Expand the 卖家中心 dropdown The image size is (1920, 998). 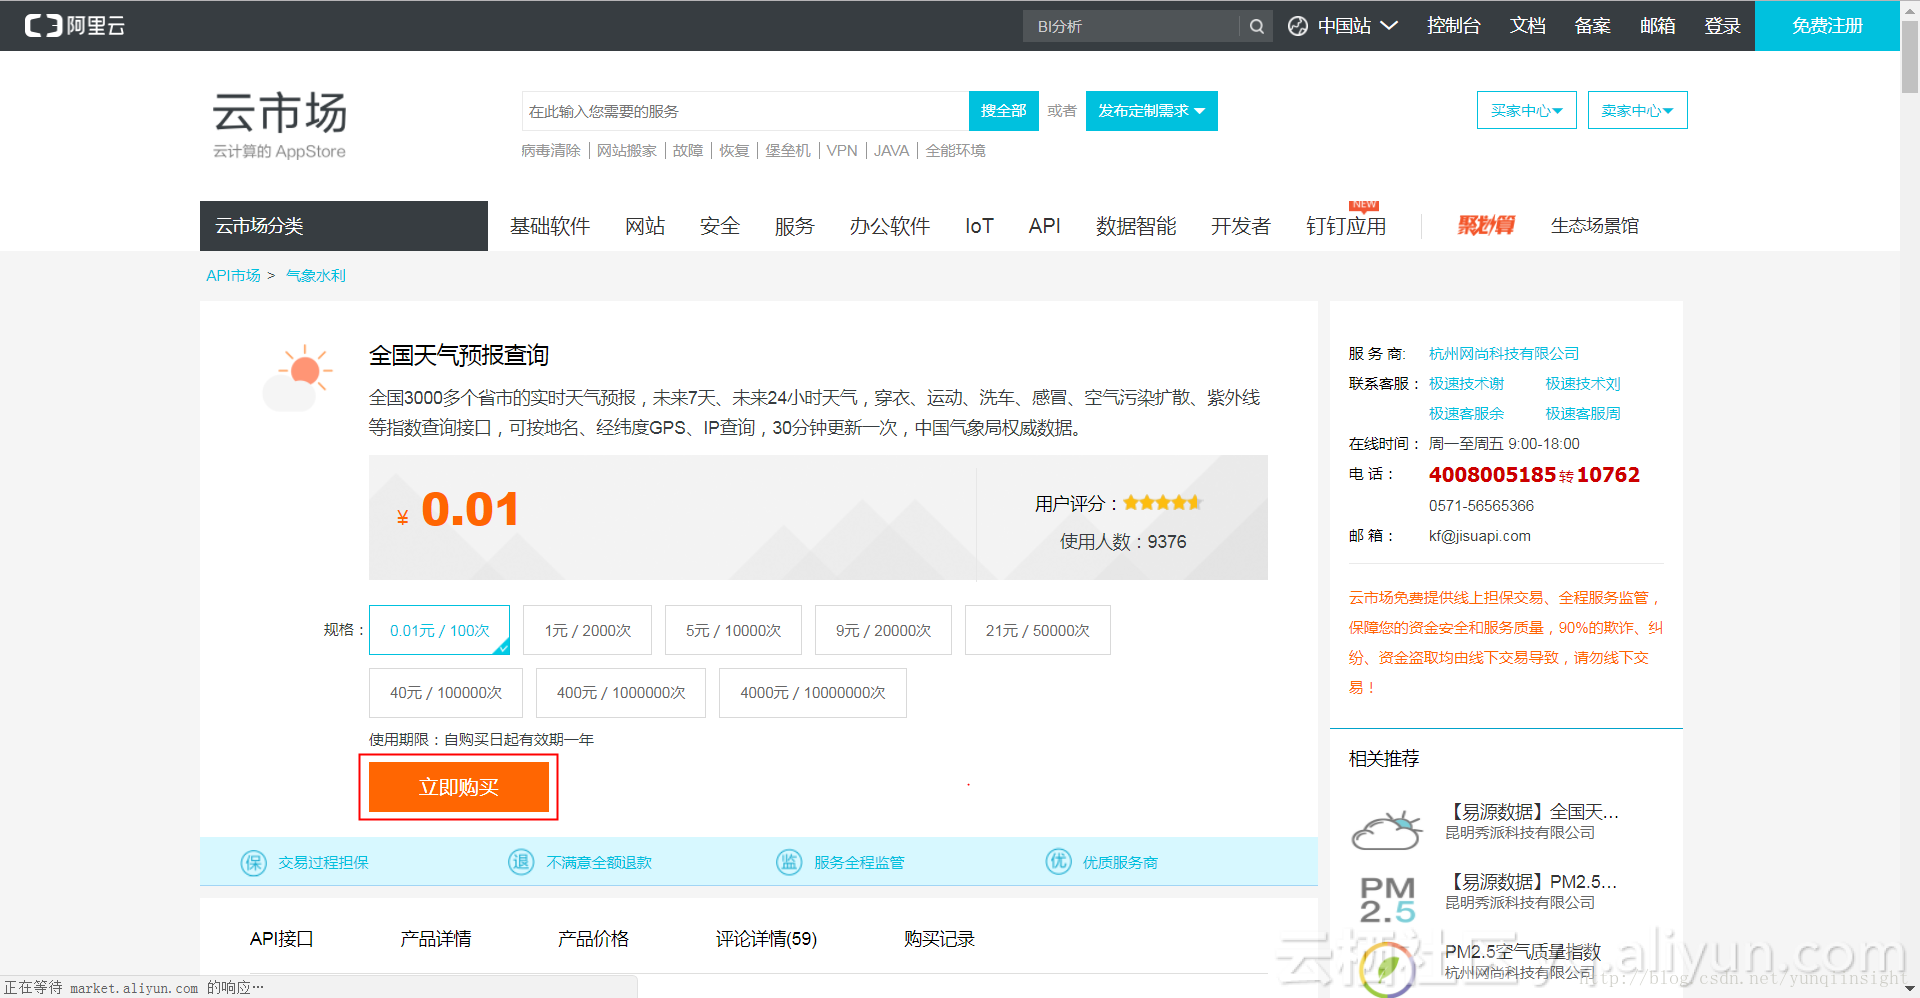[x=1637, y=110]
